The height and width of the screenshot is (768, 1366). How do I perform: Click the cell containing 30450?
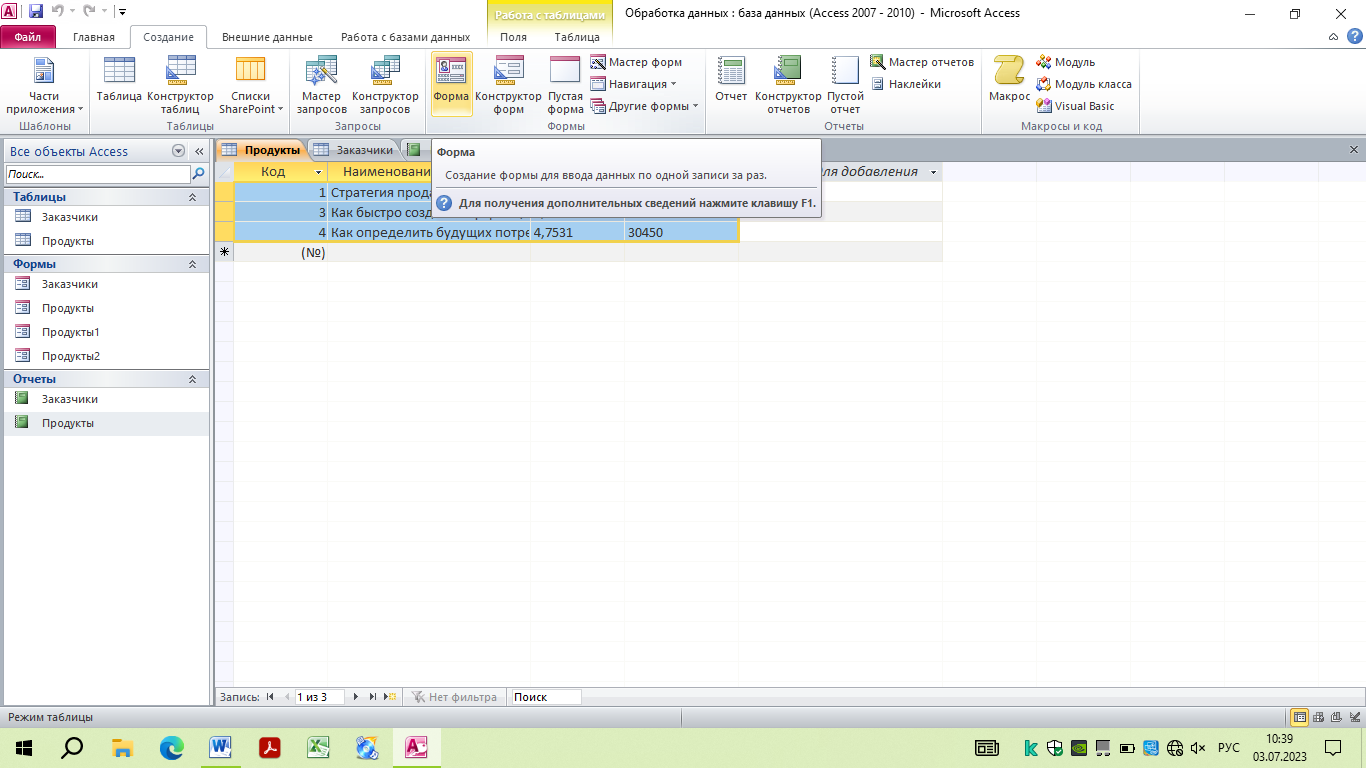[682, 232]
